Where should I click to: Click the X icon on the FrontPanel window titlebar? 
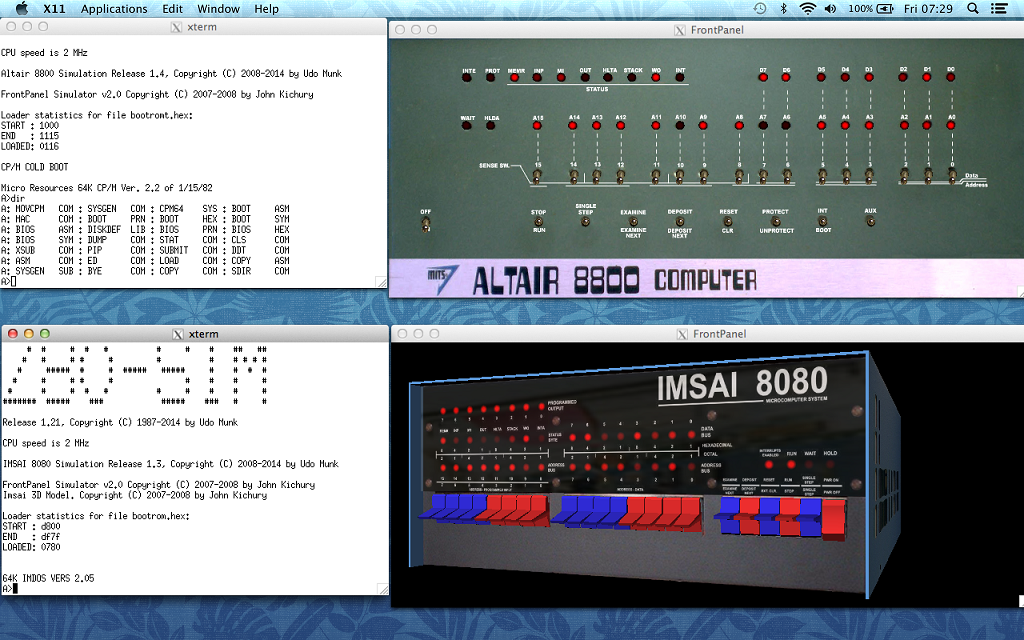coord(679,29)
